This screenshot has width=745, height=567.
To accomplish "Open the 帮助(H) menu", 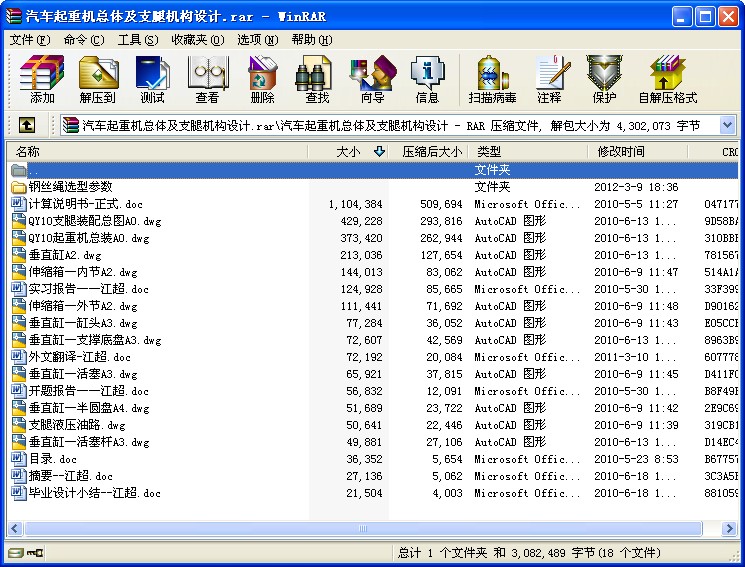I will pyautogui.click(x=312, y=40).
